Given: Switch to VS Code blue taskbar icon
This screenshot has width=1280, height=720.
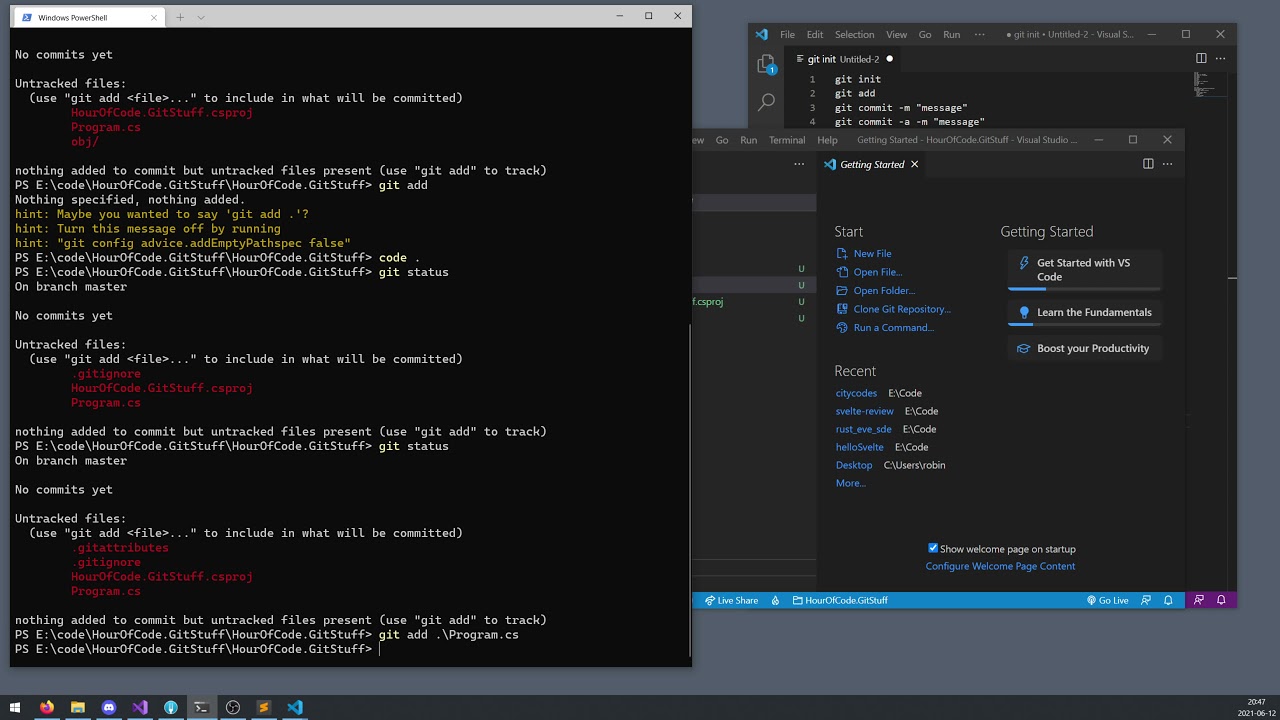Looking at the screenshot, I should click(295, 707).
